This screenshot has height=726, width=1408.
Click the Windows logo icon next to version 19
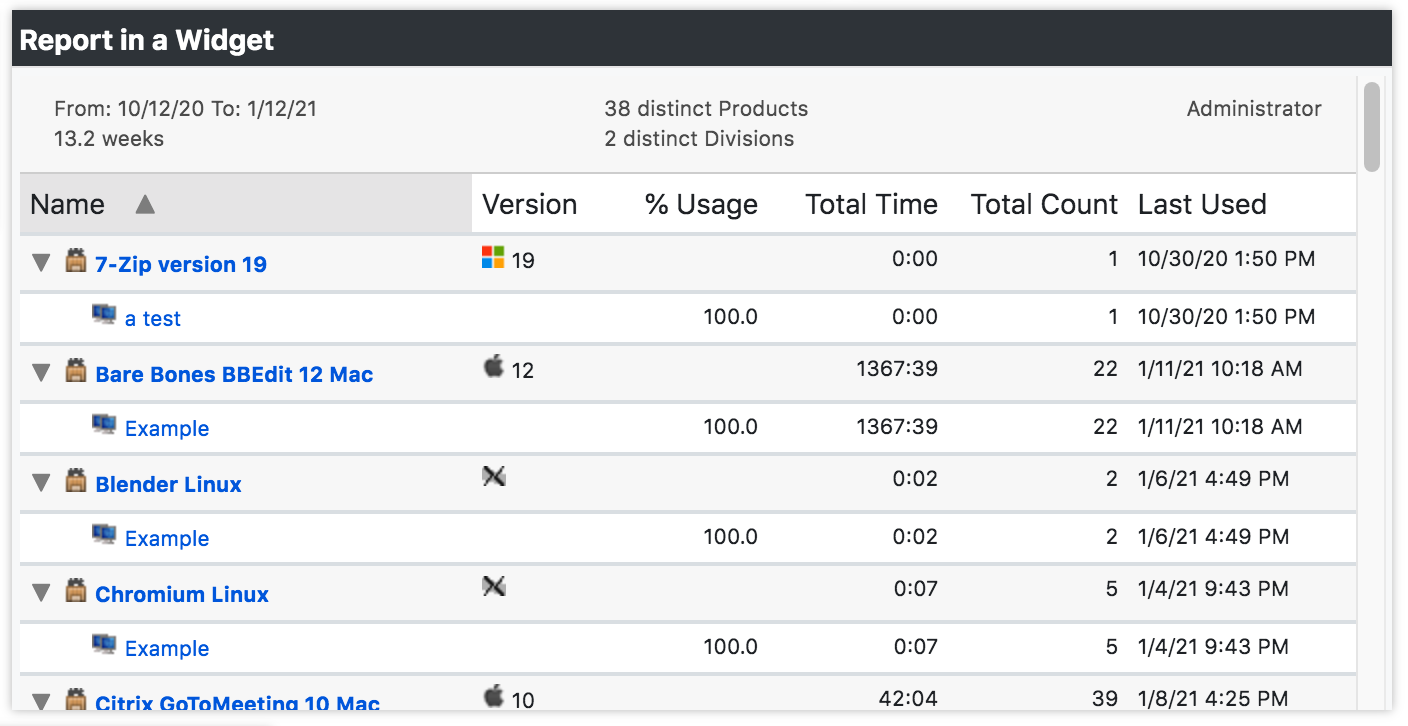pyautogui.click(x=493, y=258)
